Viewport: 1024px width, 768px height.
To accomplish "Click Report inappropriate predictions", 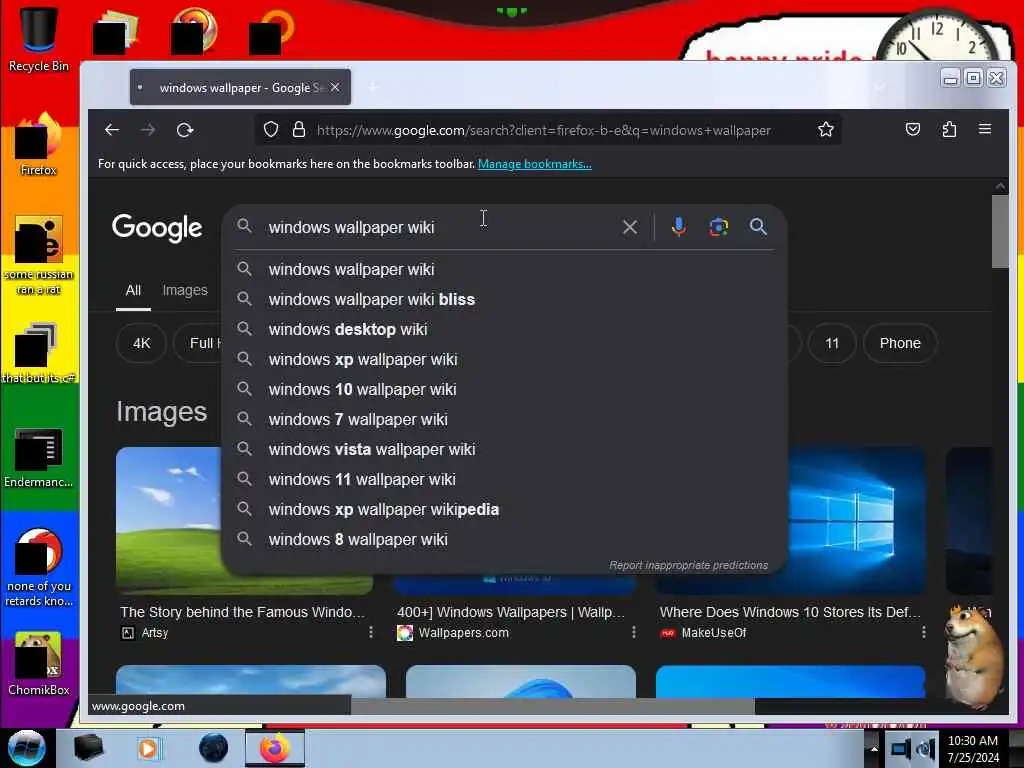I will pyautogui.click(x=688, y=565).
